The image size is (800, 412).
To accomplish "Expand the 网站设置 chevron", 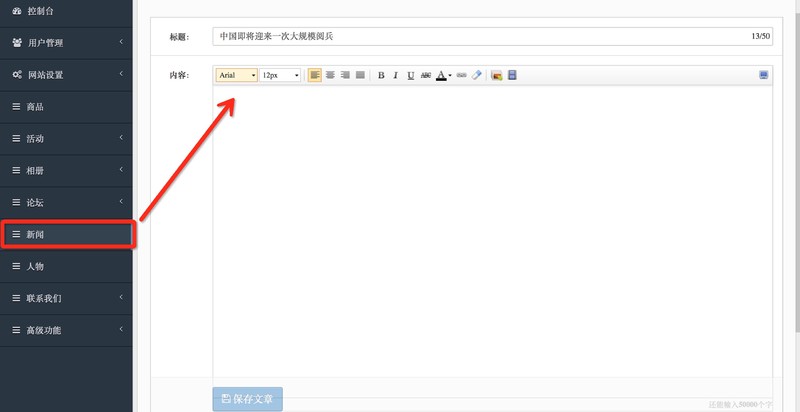I will (x=121, y=74).
